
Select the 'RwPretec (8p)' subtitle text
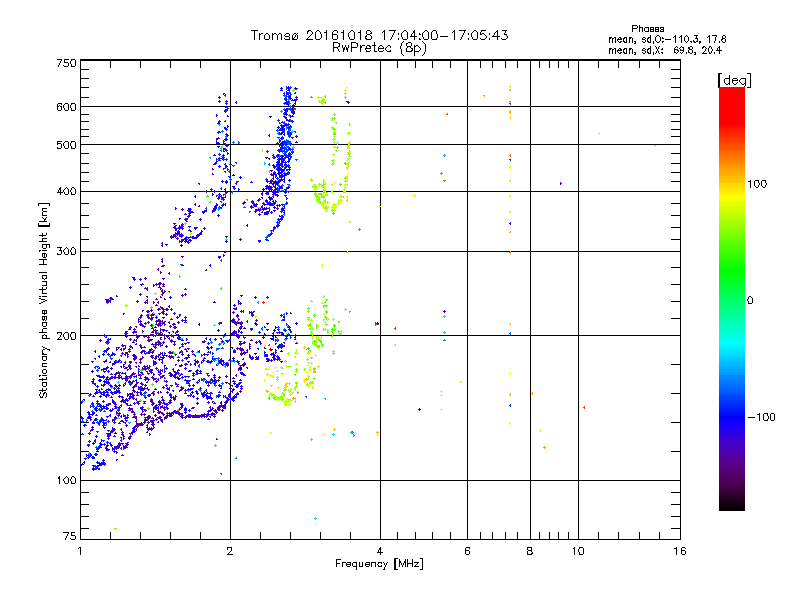pos(379,48)
